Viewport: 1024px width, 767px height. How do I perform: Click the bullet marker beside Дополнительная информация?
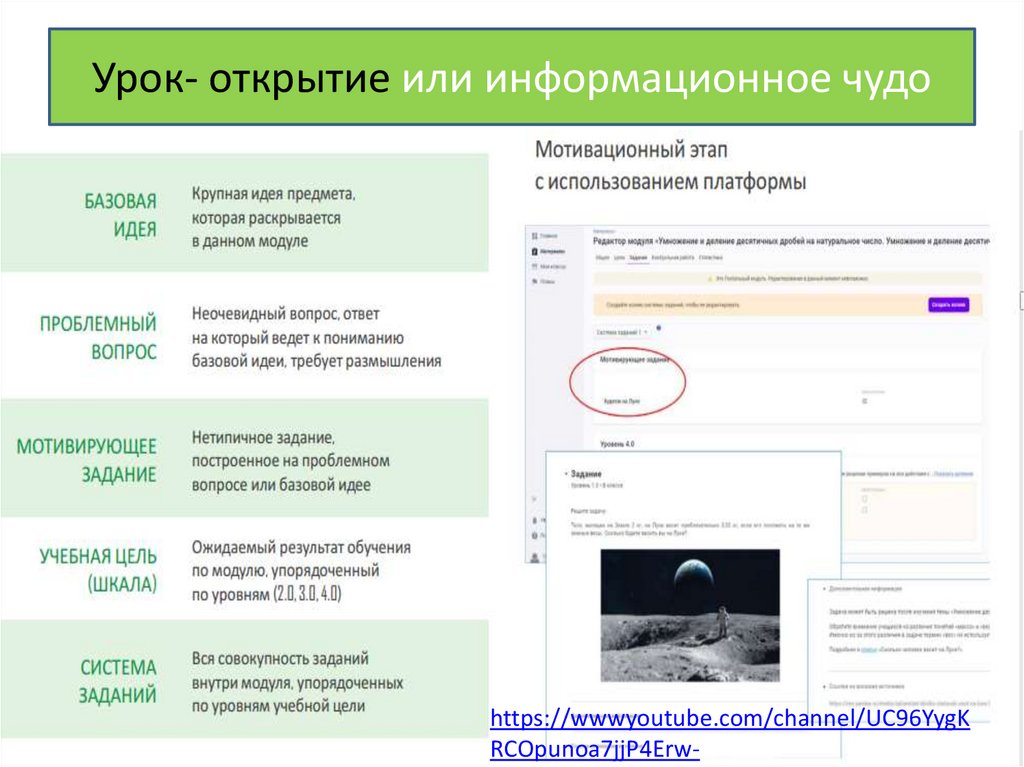824,589
